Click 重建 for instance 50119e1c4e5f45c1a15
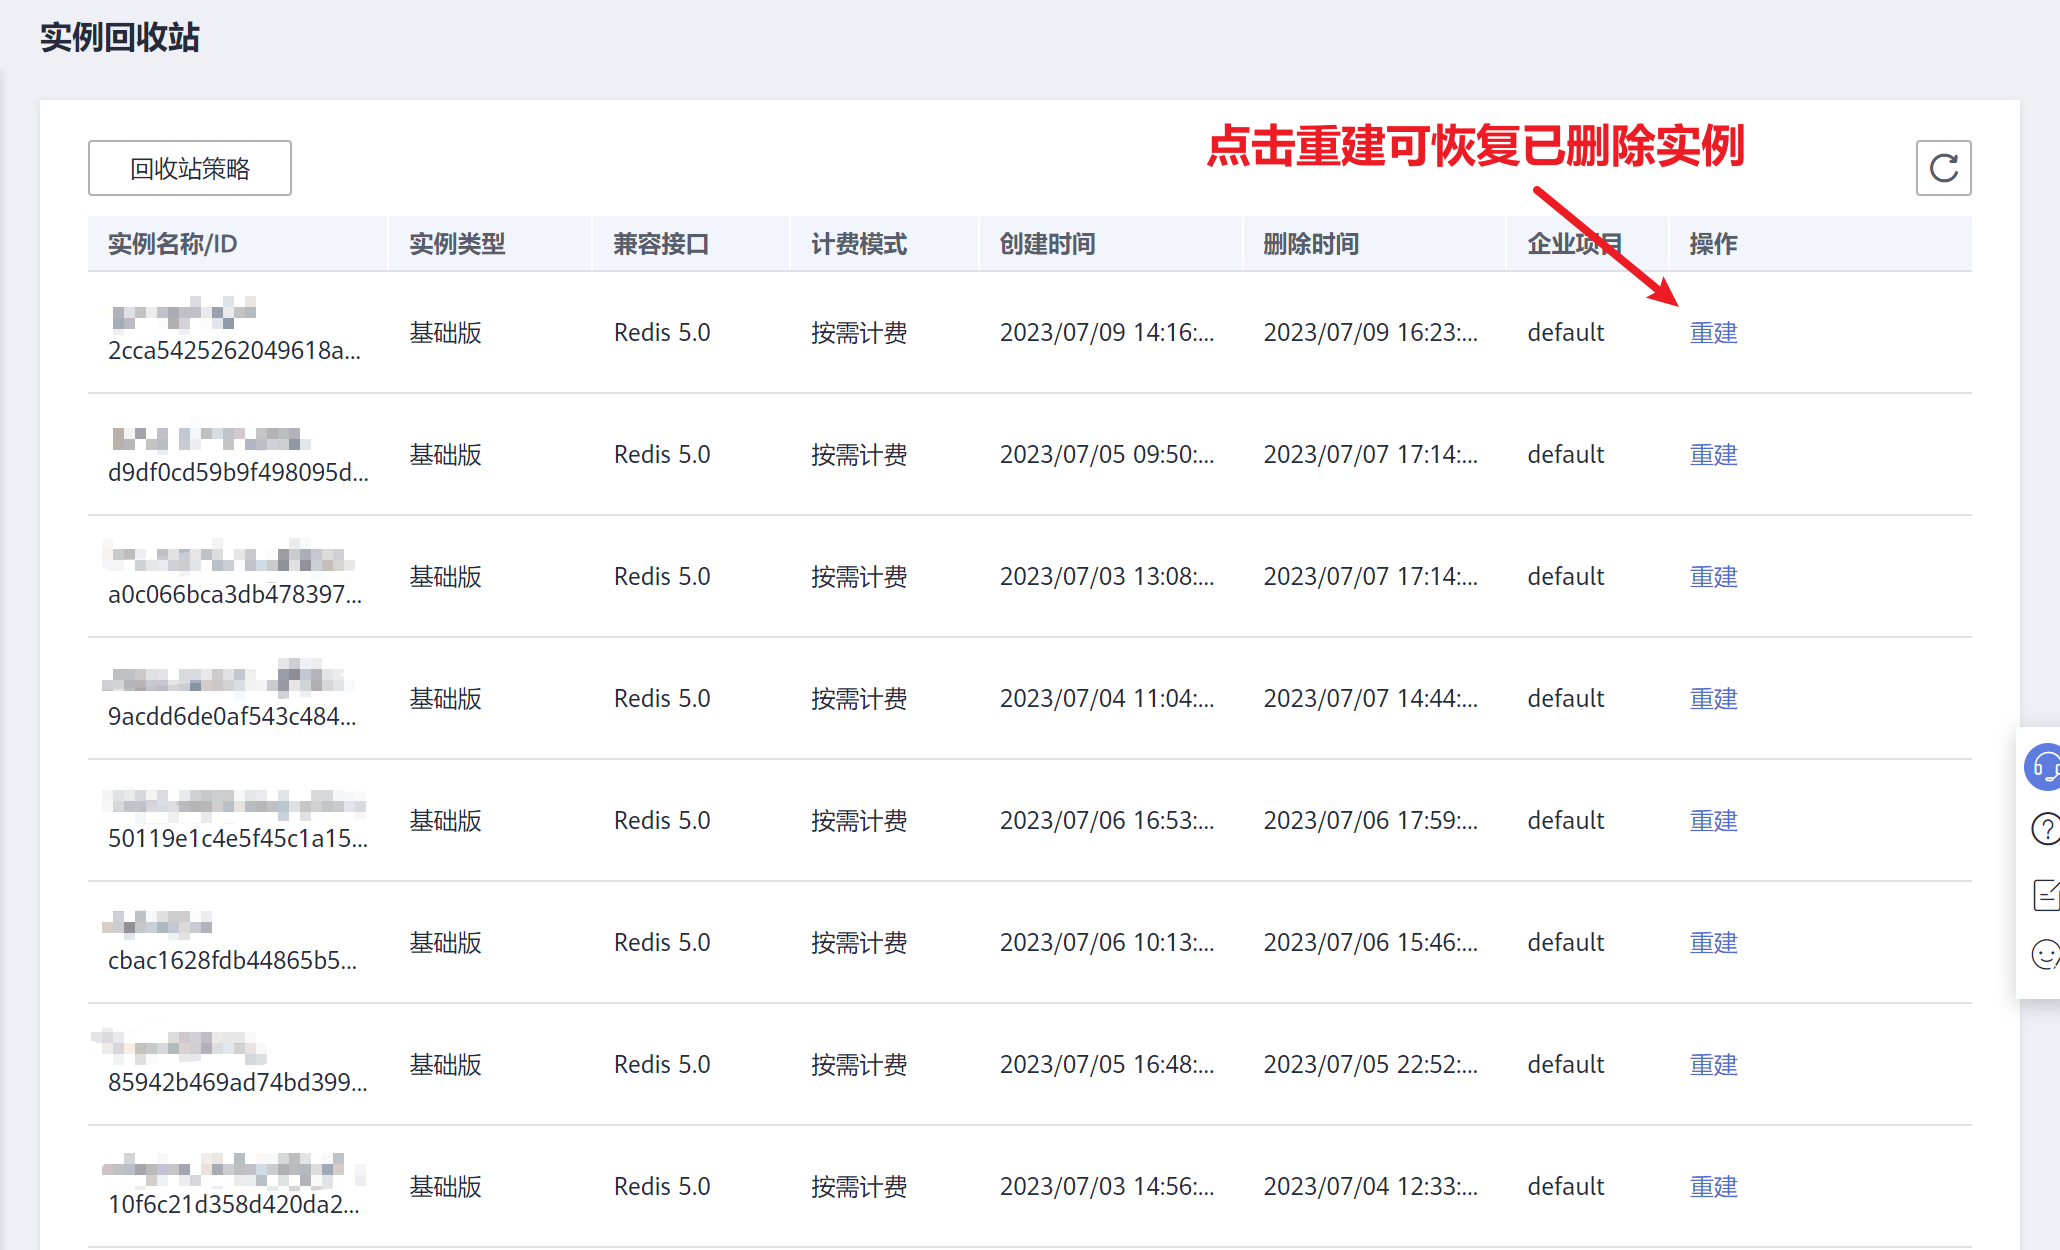This screenshot has height=1250, width=2060. tap(1712, 821)
